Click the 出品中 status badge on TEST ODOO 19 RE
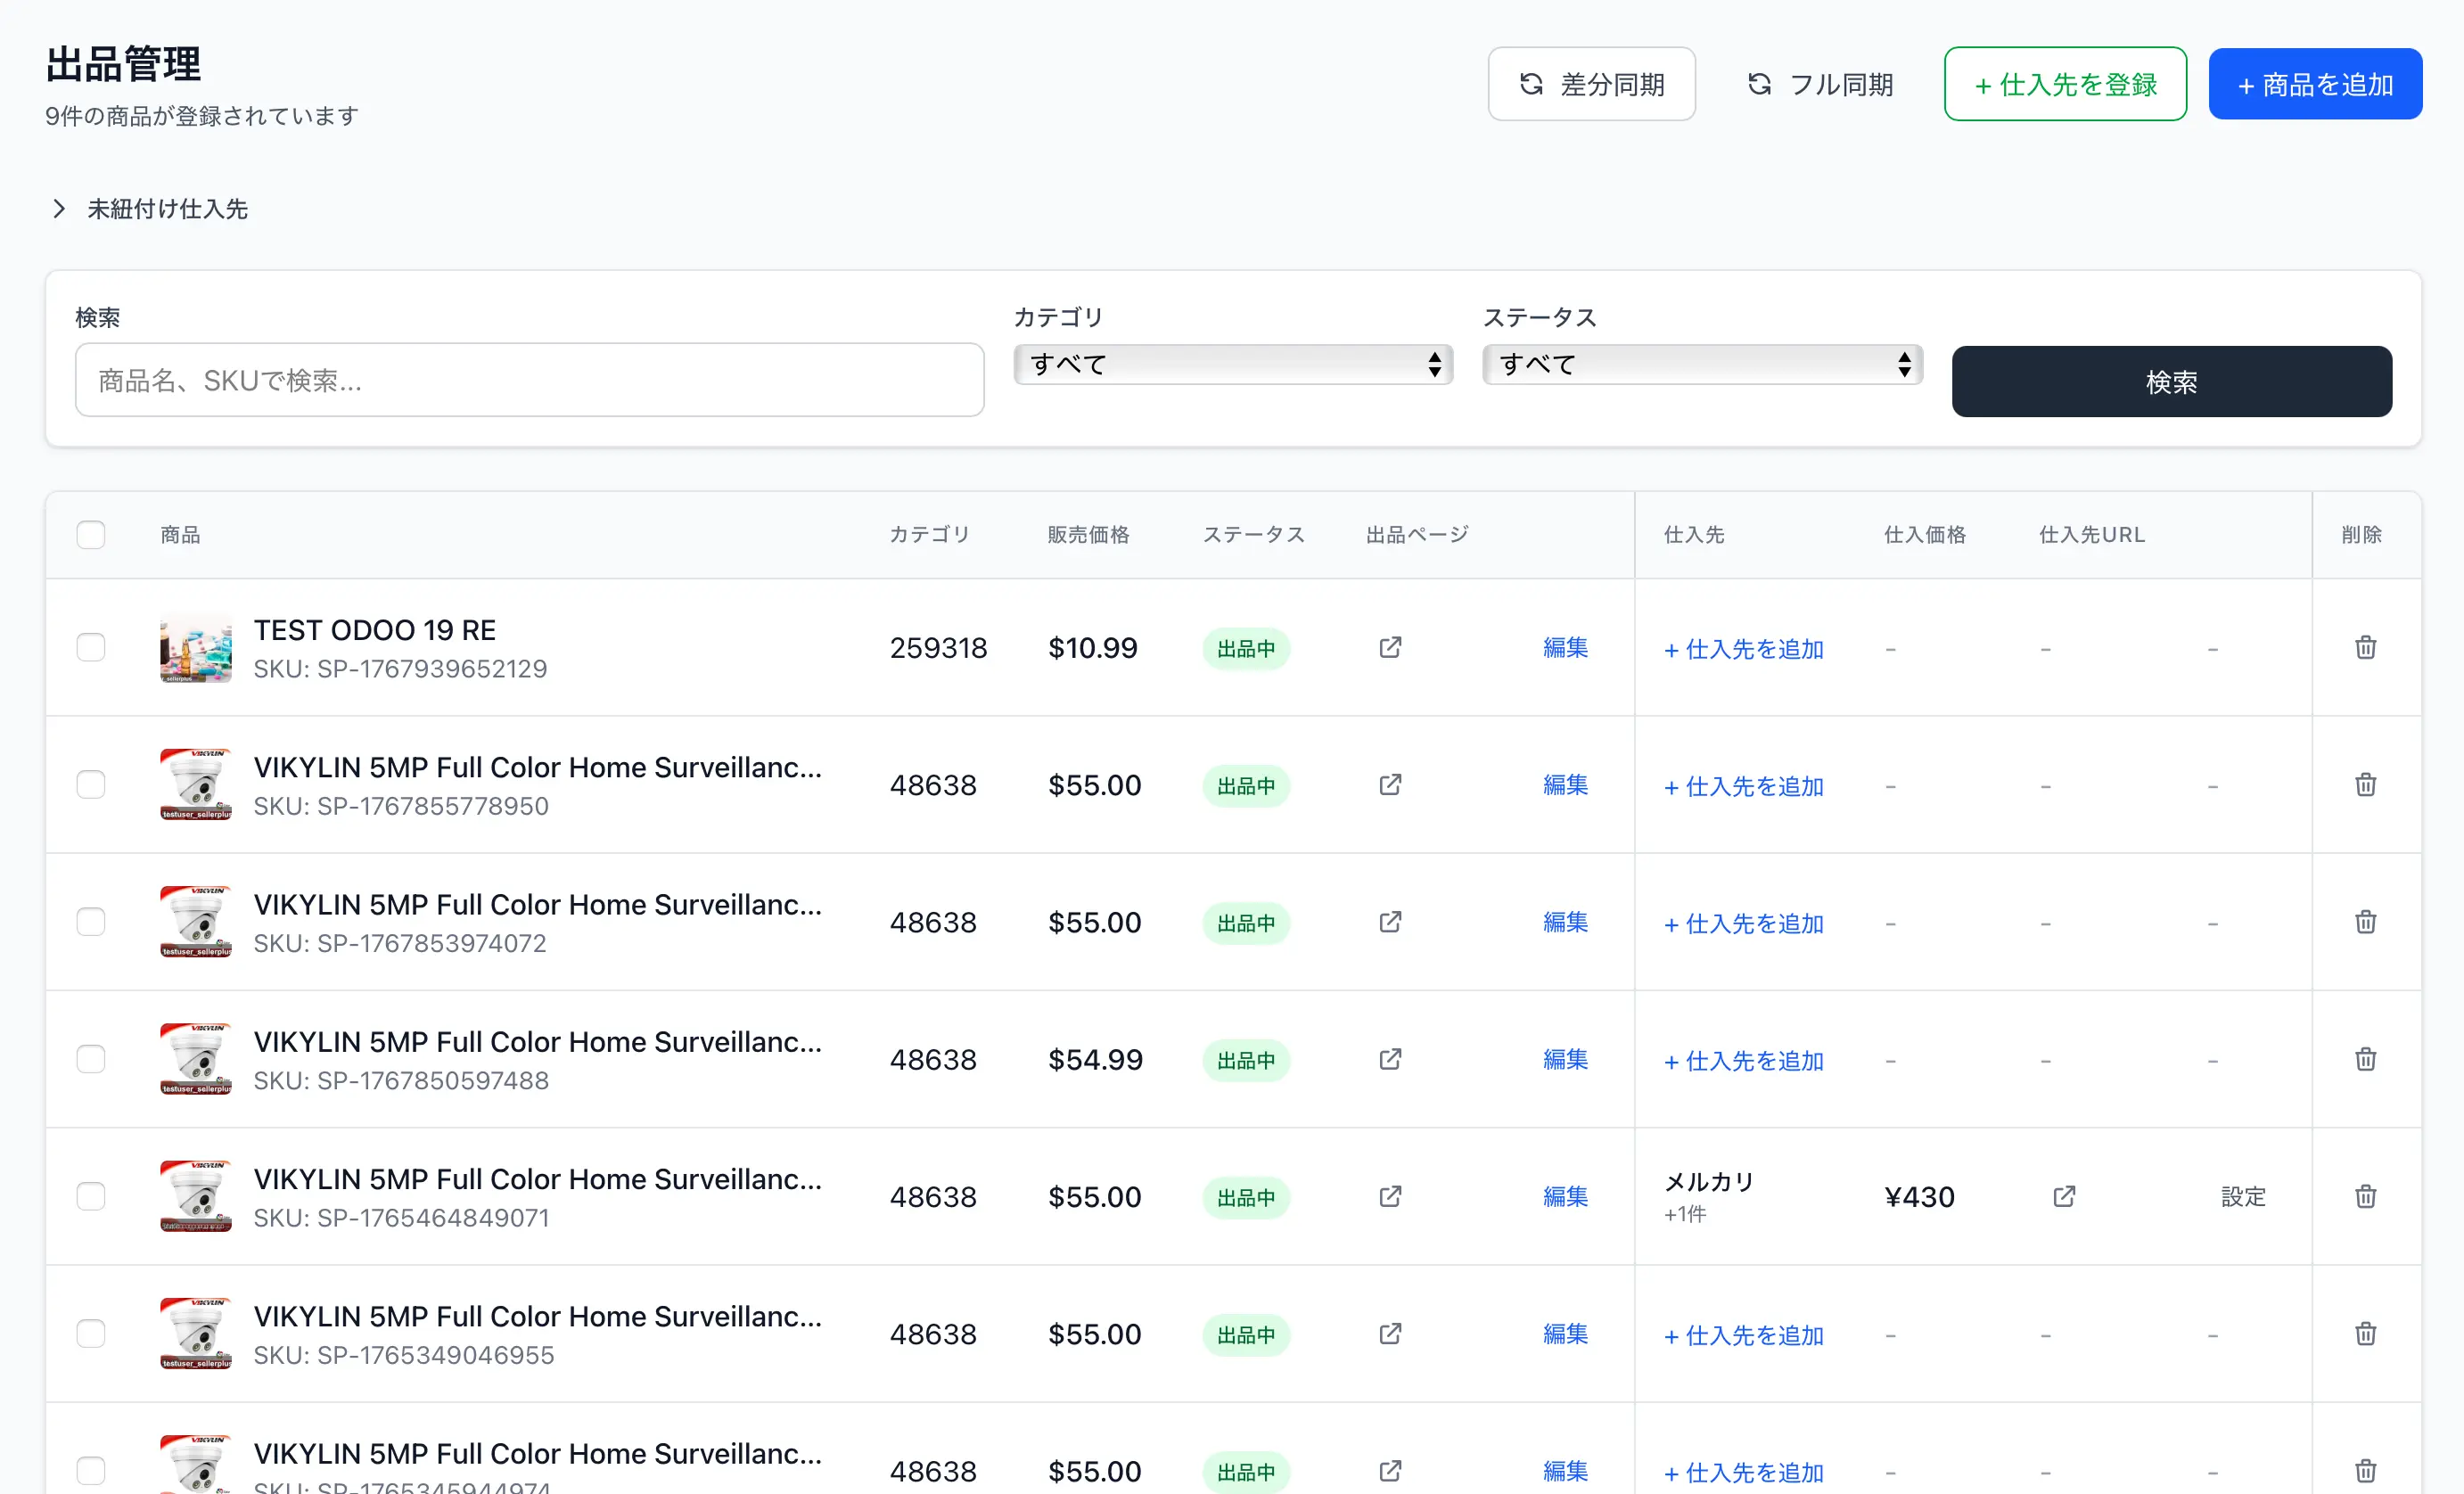 pos(1245,647)
